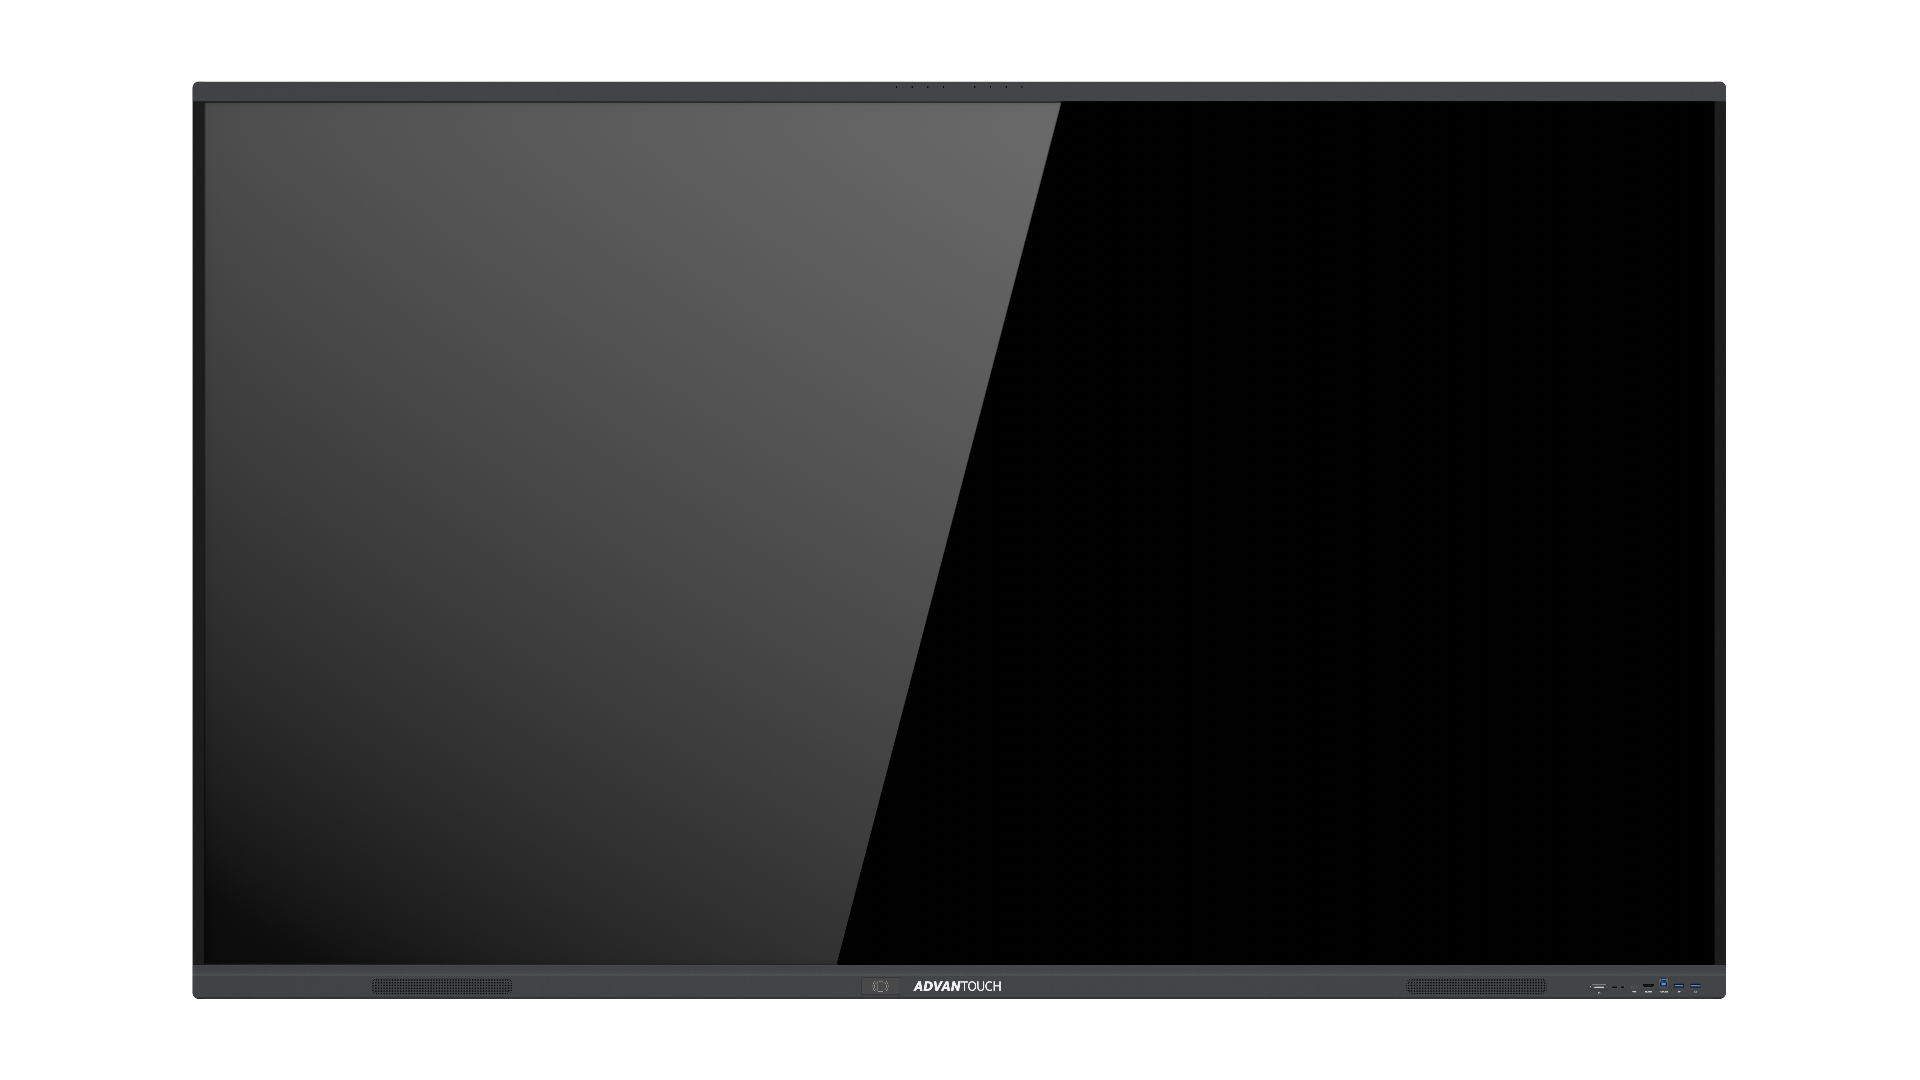This screenshot has width=1920, height=1080.
Task: Click the left speaker grille
Action: click(442, 986)
